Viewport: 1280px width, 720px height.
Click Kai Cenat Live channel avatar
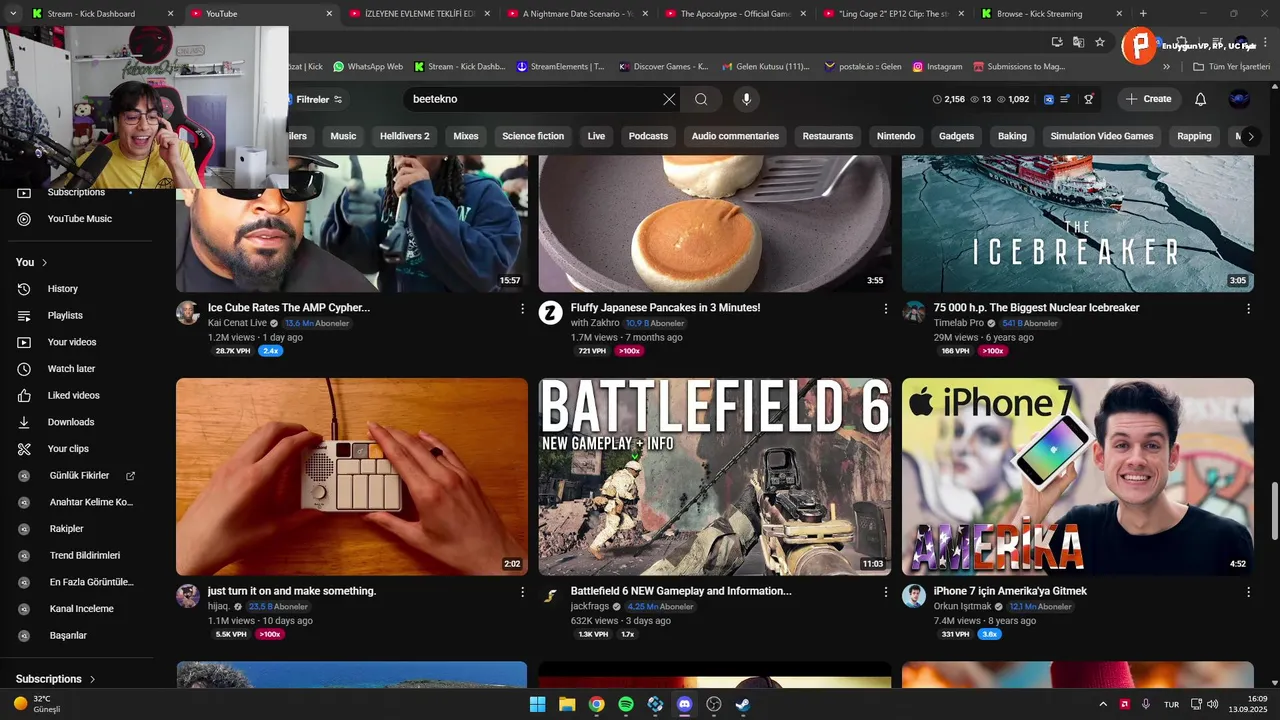(188, 313)
